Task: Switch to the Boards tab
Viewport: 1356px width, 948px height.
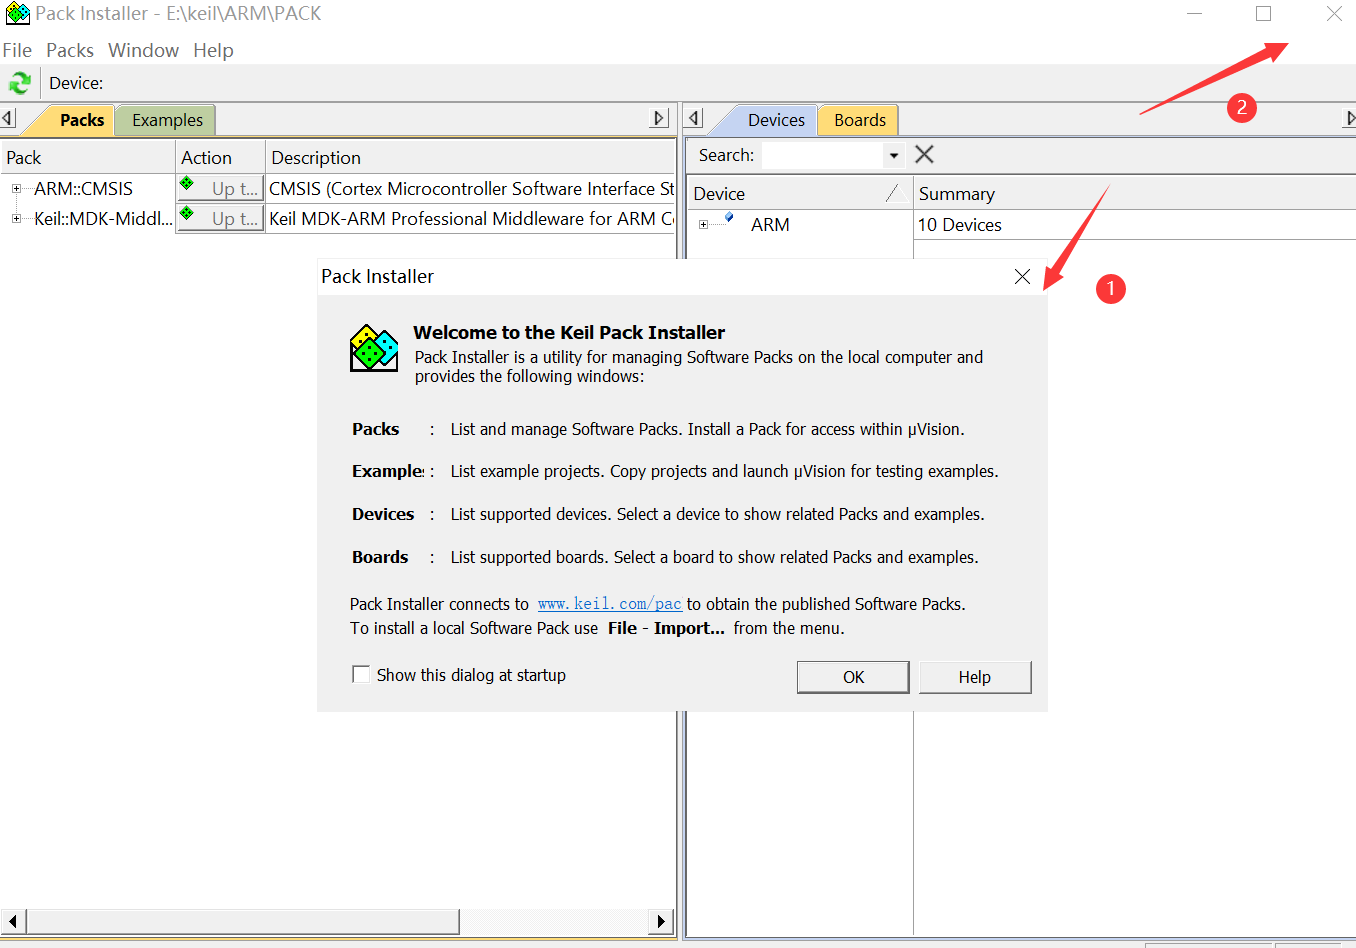Action: [859, 120]
